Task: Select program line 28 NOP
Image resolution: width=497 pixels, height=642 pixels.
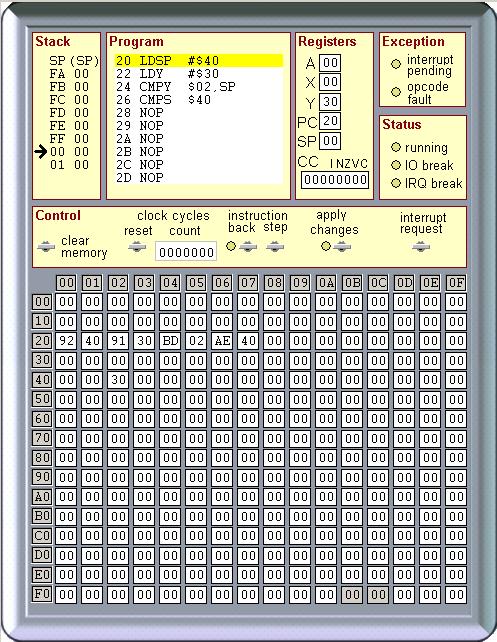Action: point(199,113)
